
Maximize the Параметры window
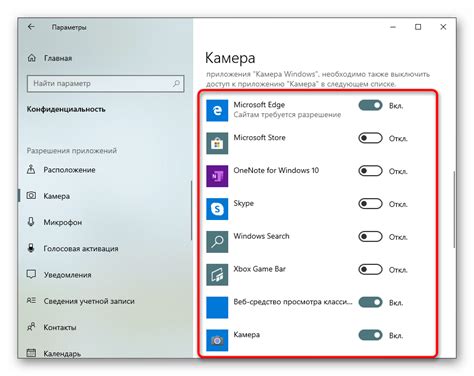click(x=418, y=27)
